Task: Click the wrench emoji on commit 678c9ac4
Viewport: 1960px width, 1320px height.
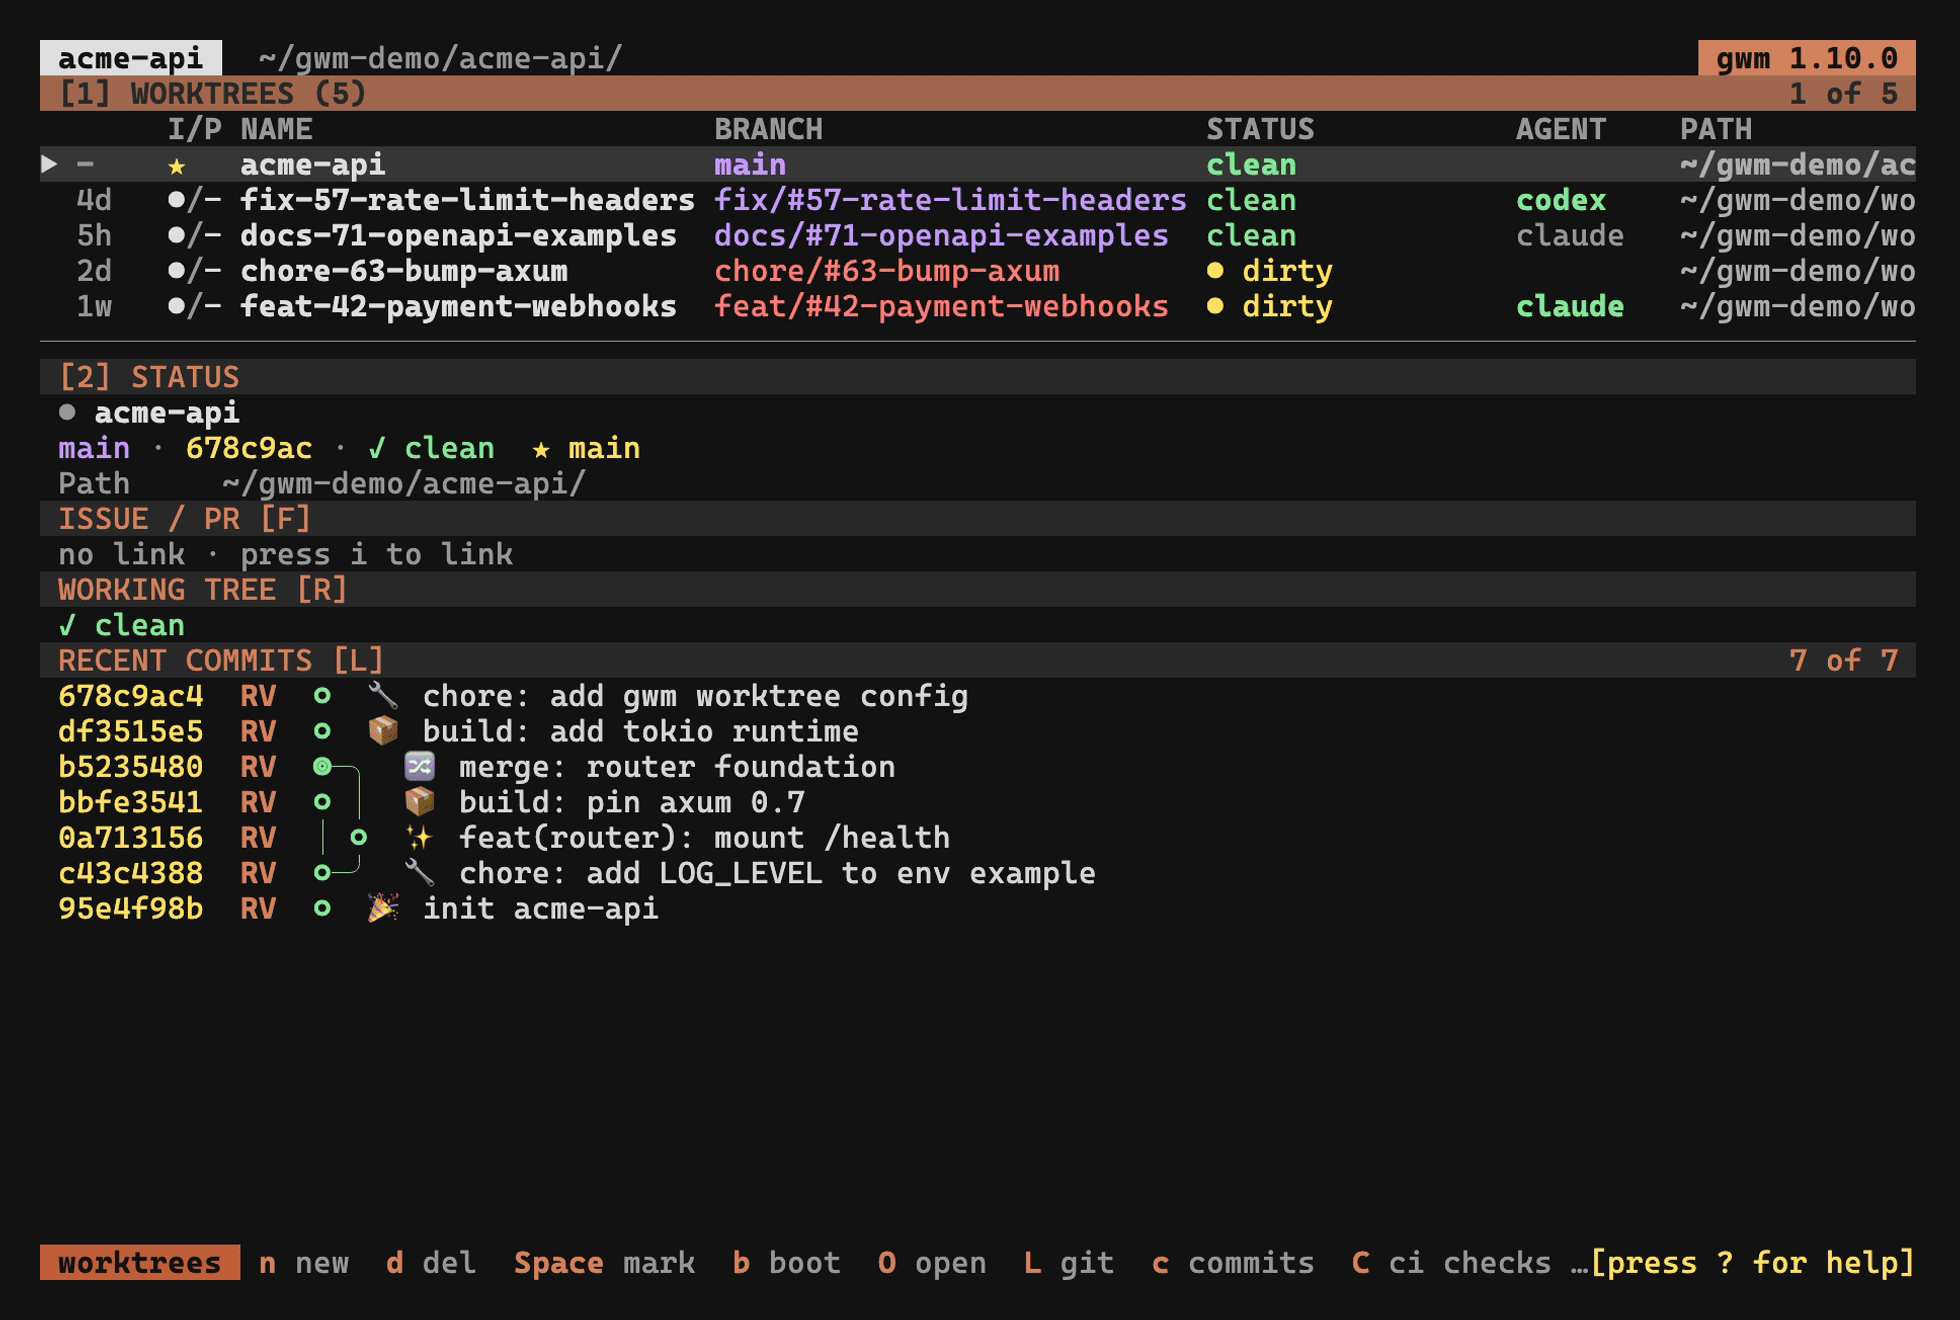Action: [383, 696]
